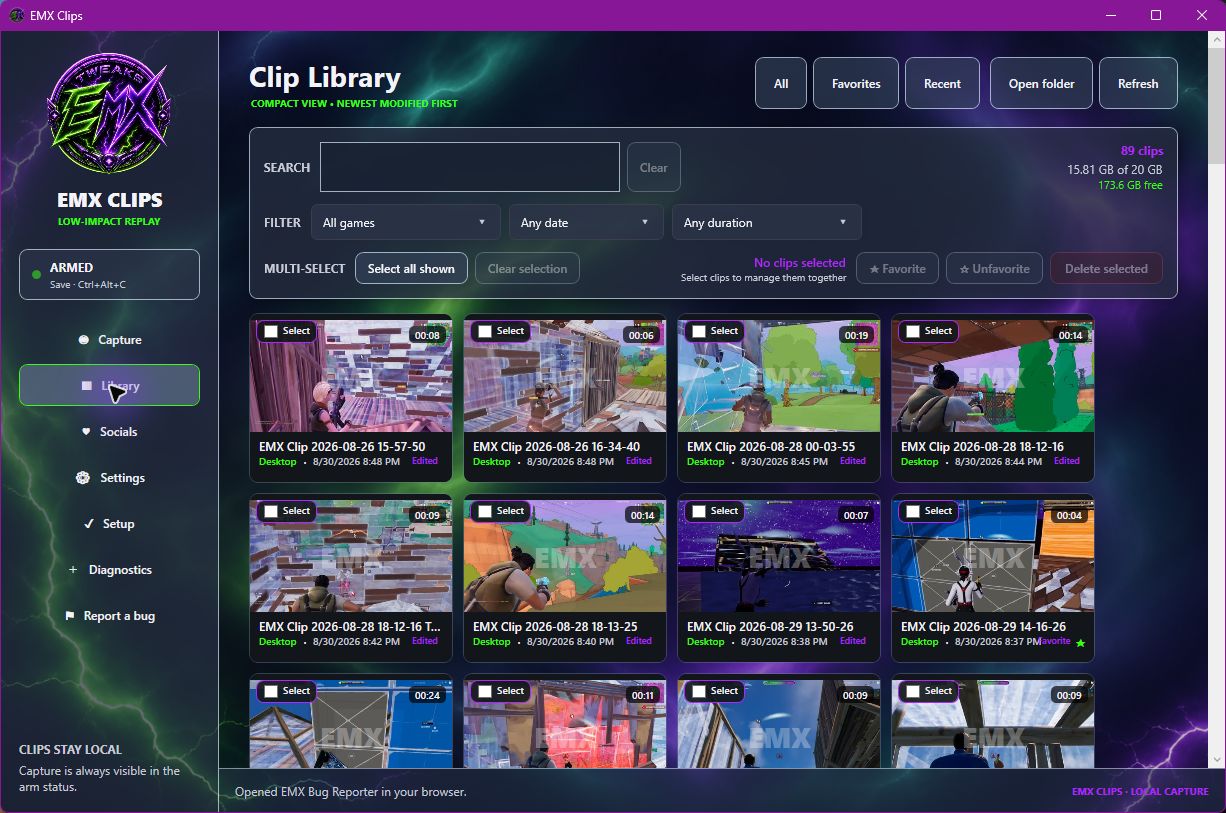Click the Socials heart icon

tap(86, 432)
